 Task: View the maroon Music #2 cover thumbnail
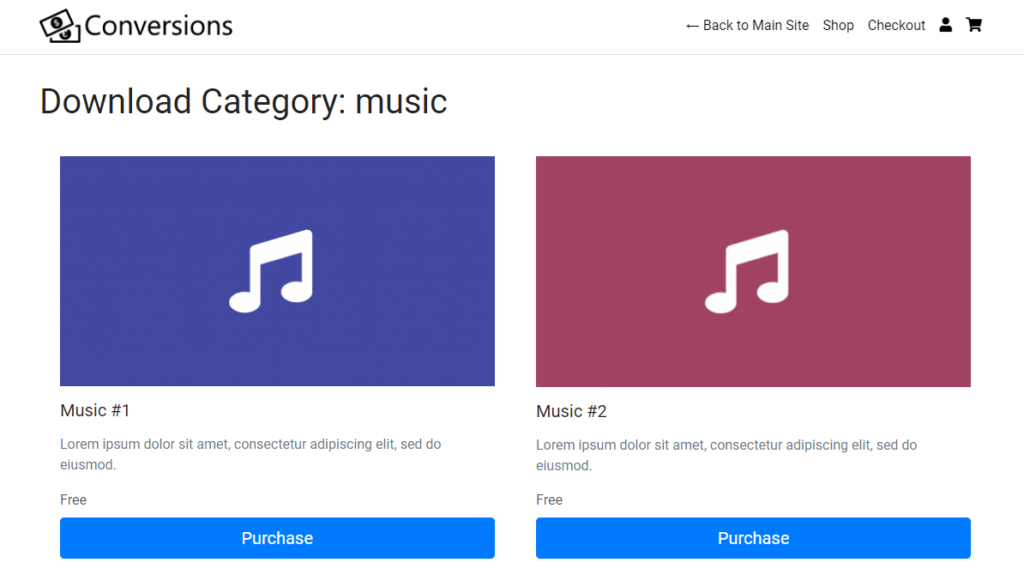click(x=753, y=270)
